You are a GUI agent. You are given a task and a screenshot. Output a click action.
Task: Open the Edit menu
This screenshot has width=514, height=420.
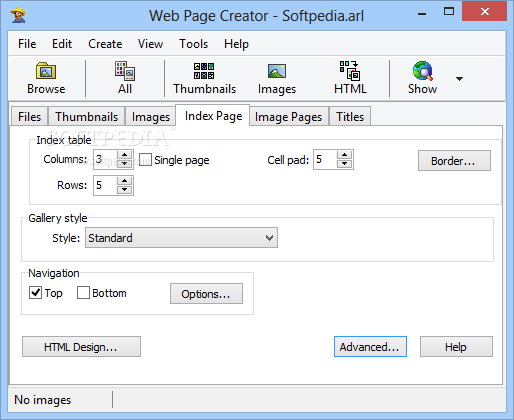point(62,44)
